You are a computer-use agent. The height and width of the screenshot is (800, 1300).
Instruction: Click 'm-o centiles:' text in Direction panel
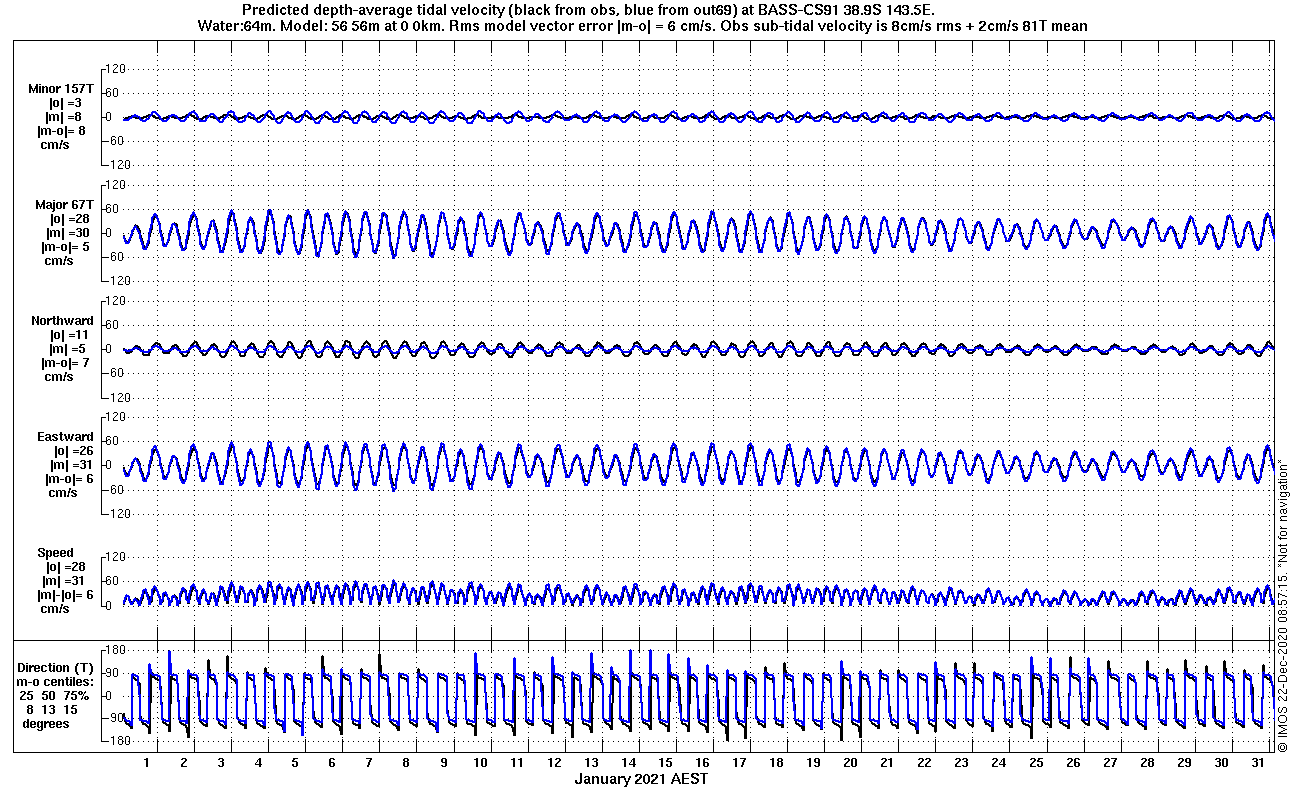56,681
